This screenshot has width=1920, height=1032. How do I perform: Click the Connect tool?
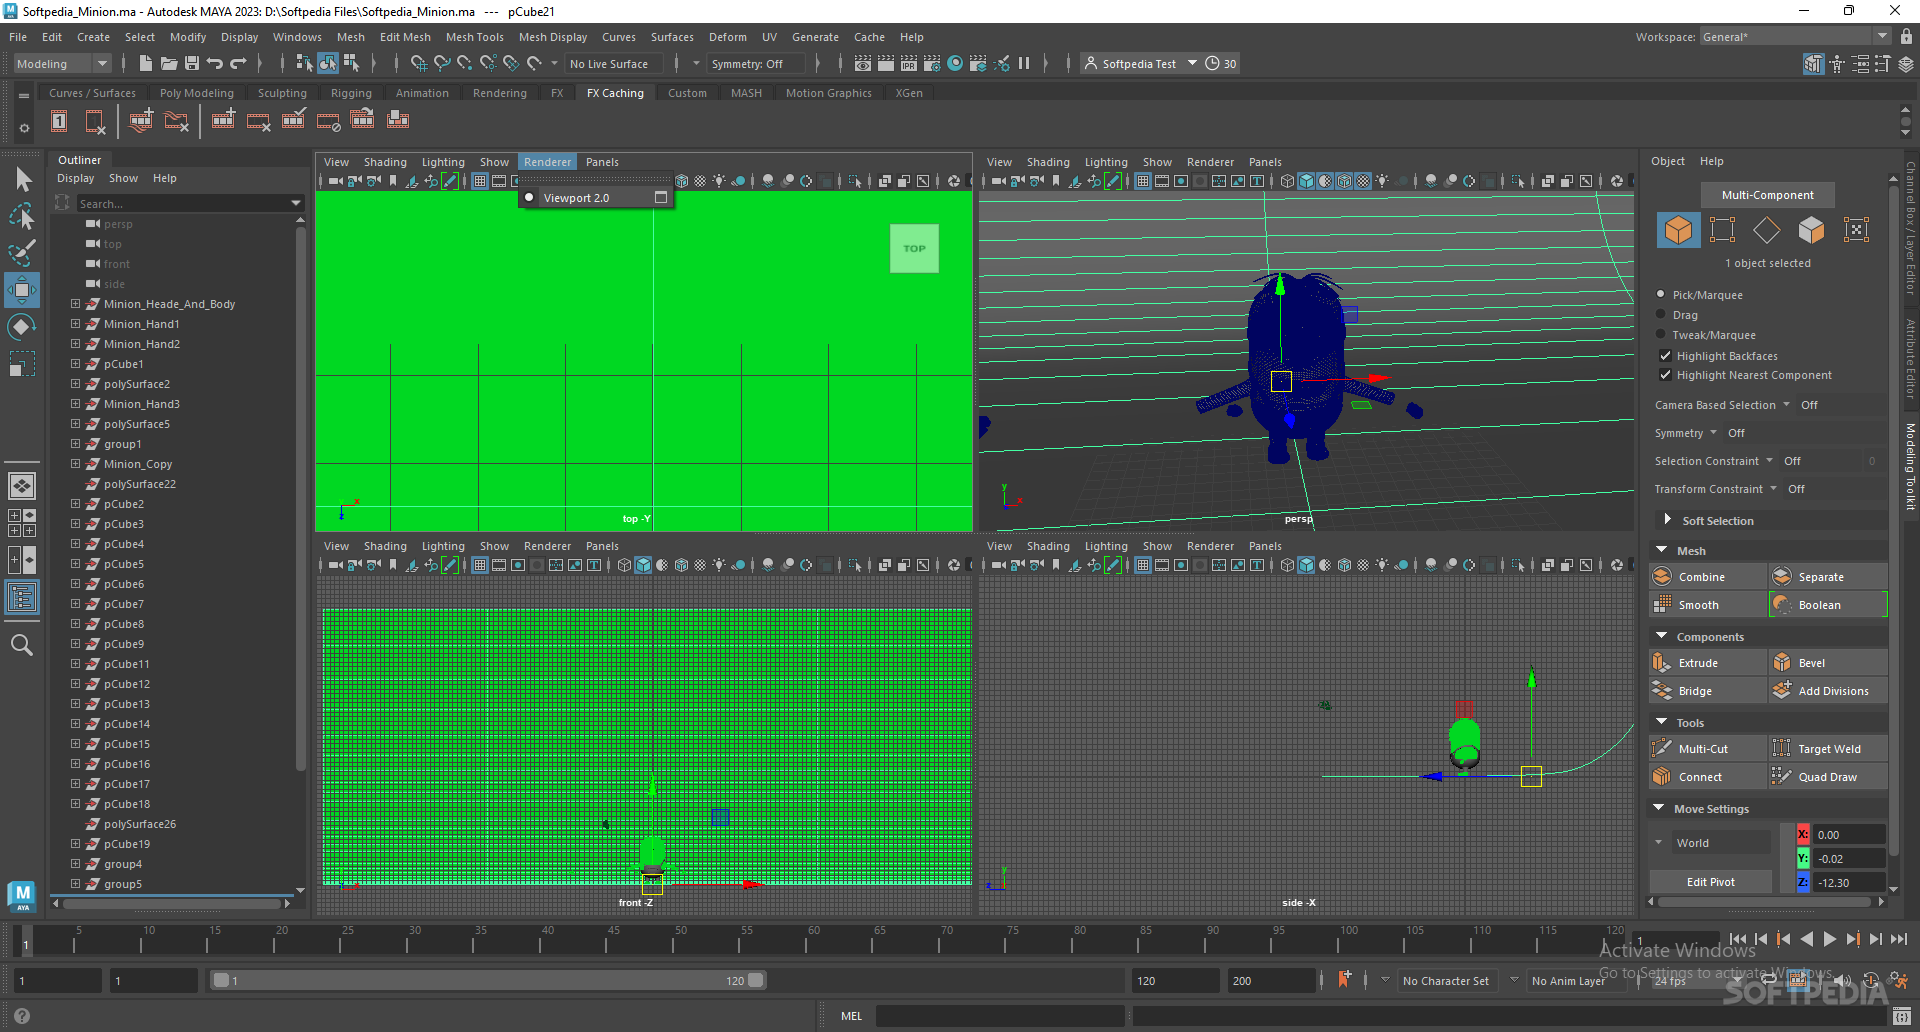pyautogui.click(x=1708, y=777)
